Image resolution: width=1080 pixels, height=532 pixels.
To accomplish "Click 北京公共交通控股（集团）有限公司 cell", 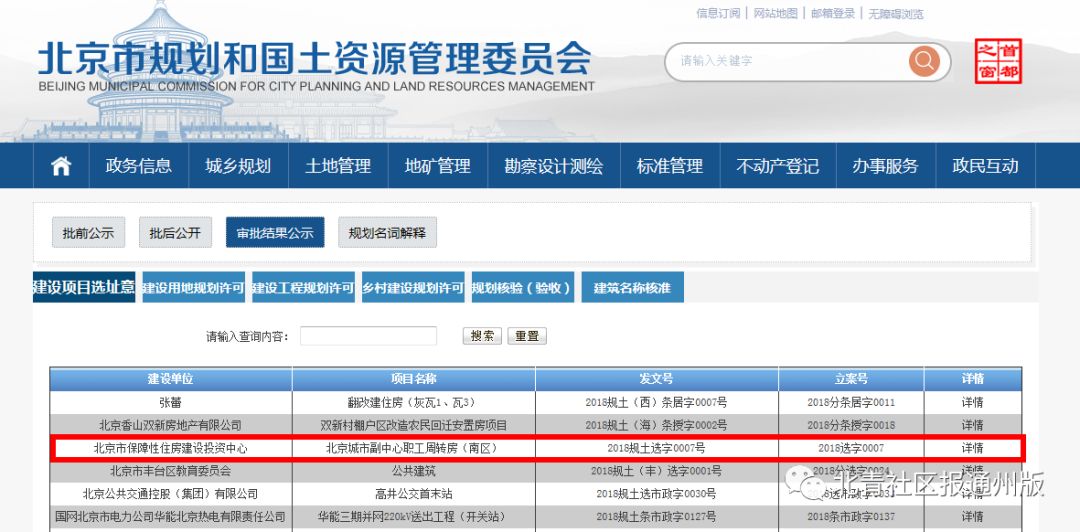I will click(x=171, y=494).
